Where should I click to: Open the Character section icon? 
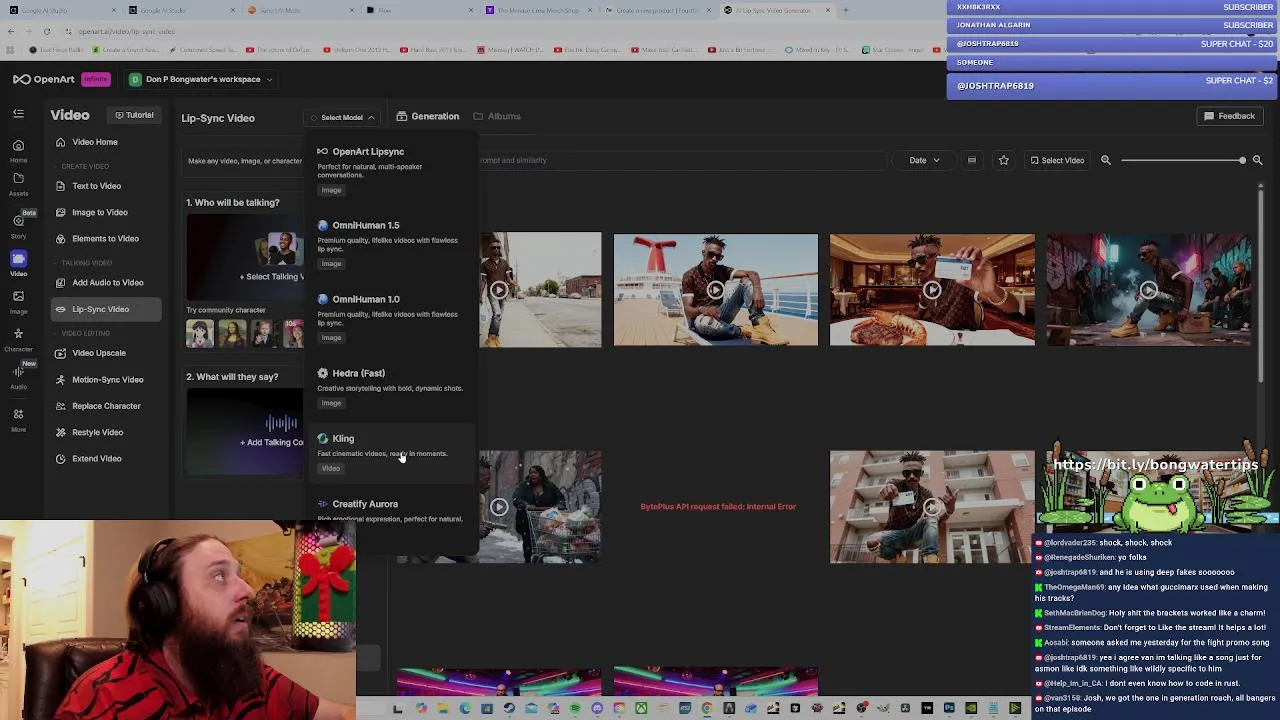pyautogui.click(x=18, y=339)
